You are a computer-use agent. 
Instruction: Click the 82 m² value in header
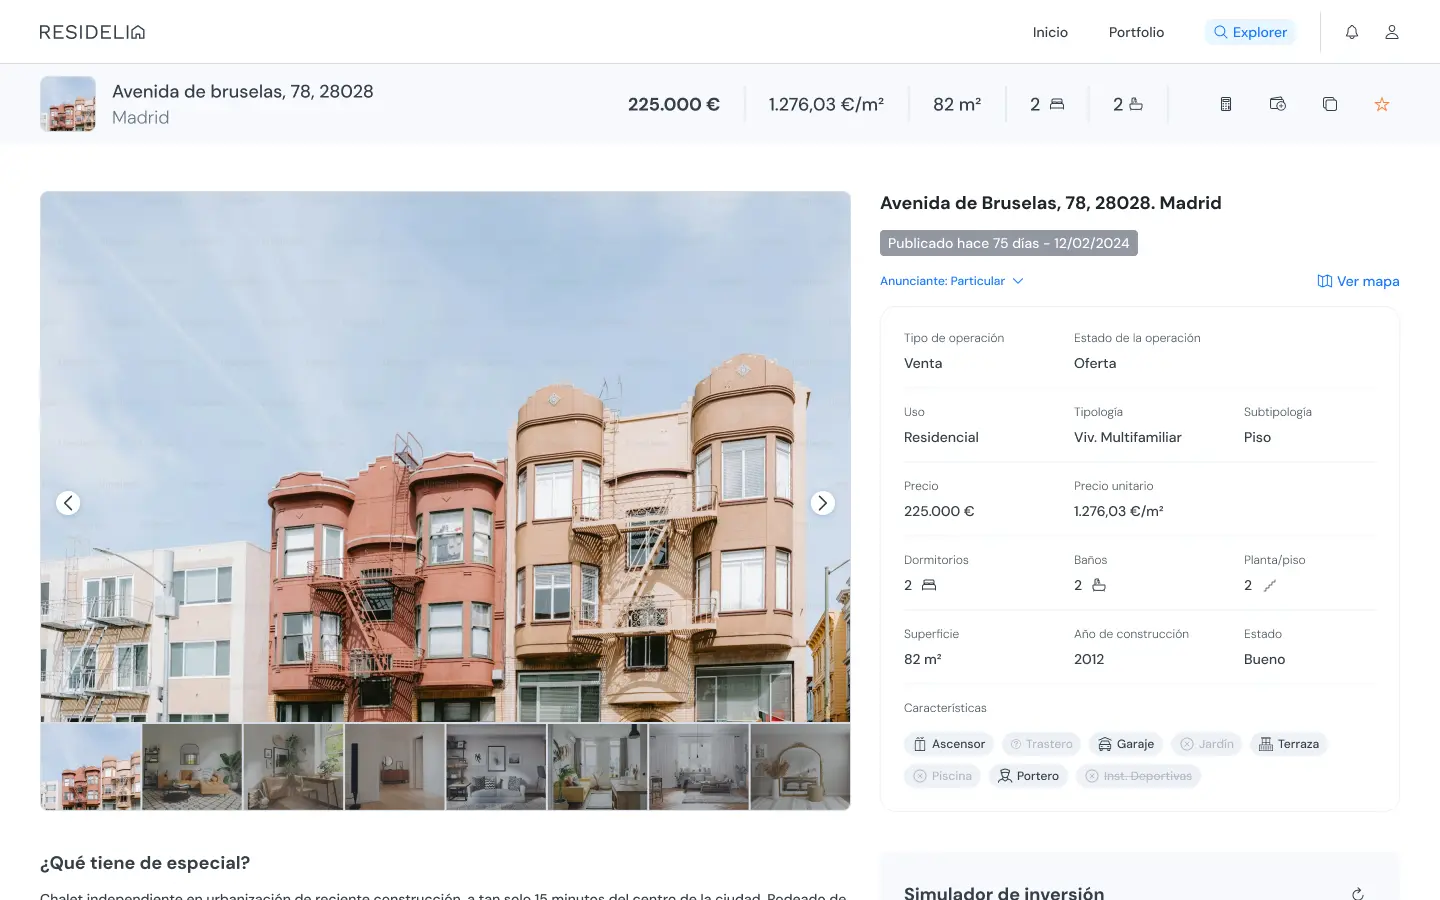point(957,104)
